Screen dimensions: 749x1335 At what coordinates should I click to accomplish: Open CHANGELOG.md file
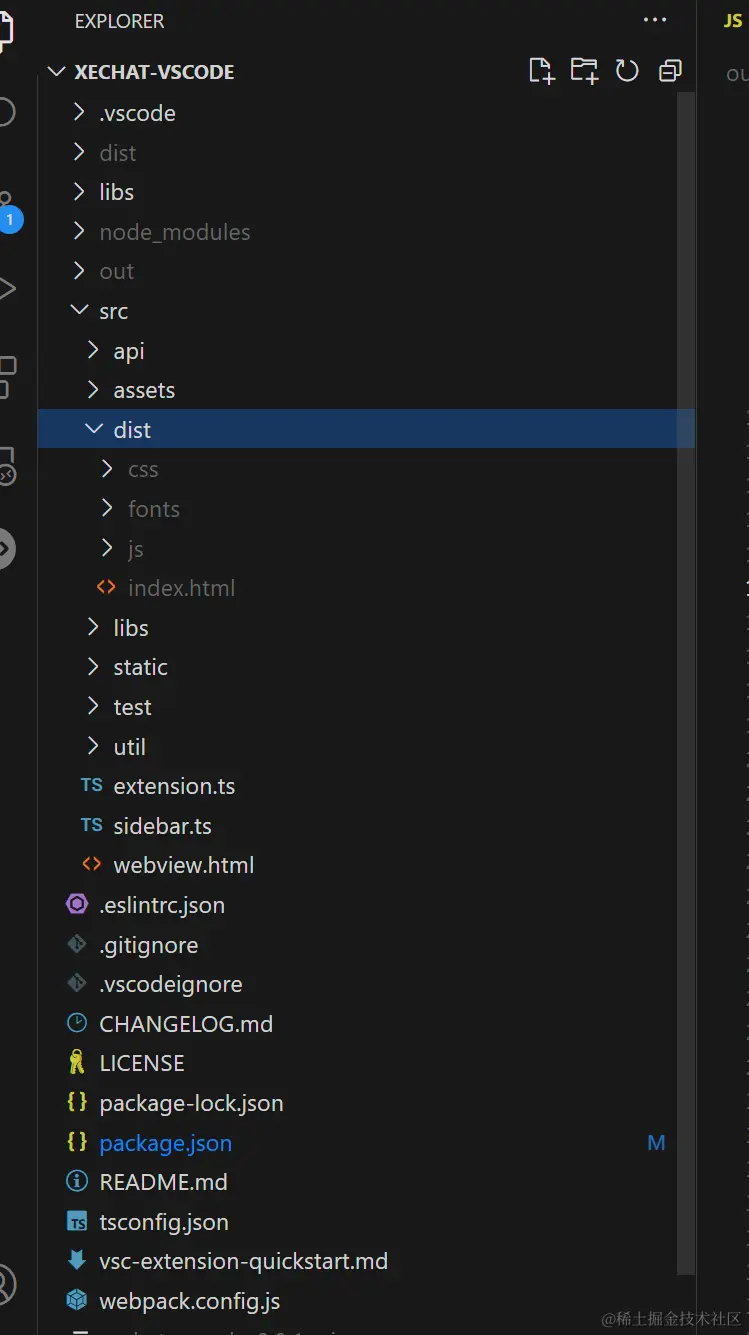click(x=186, y=1024)
